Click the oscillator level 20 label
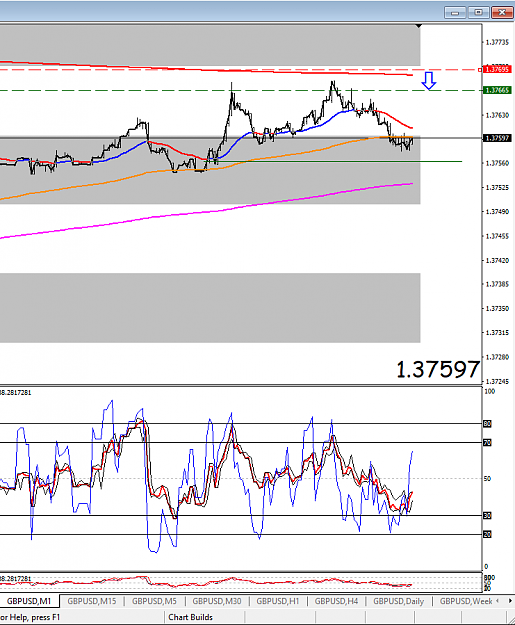The height and width of the screenshot is (625, 515). (487, 534)
